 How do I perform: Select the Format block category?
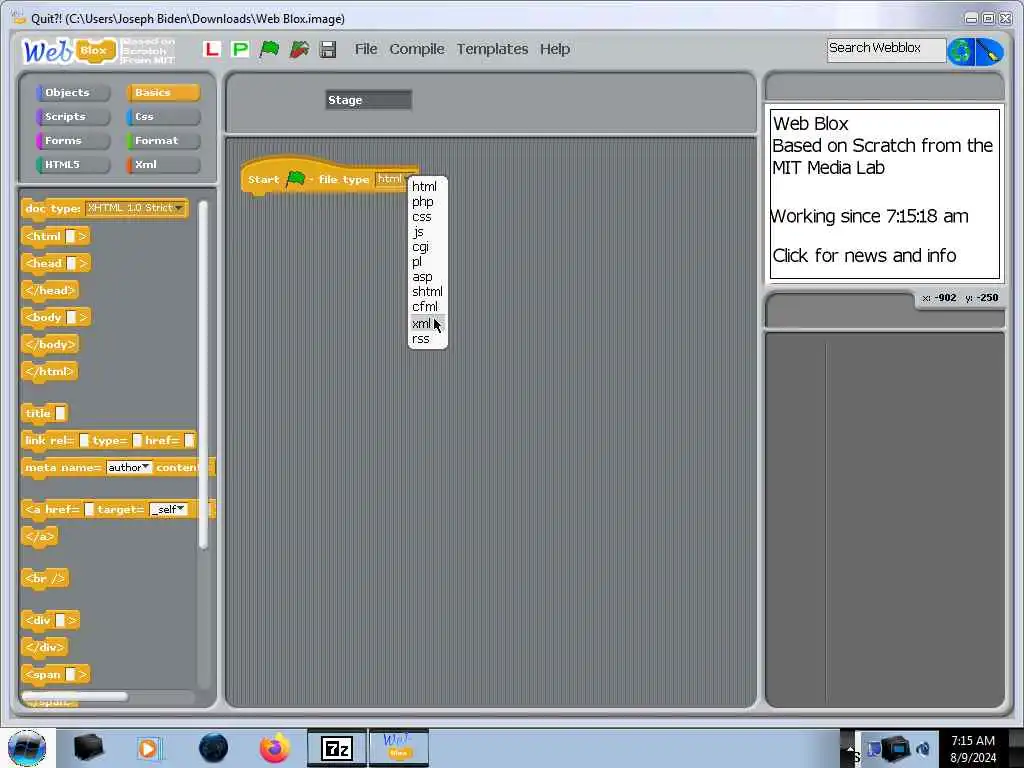[x=163, y=140]
